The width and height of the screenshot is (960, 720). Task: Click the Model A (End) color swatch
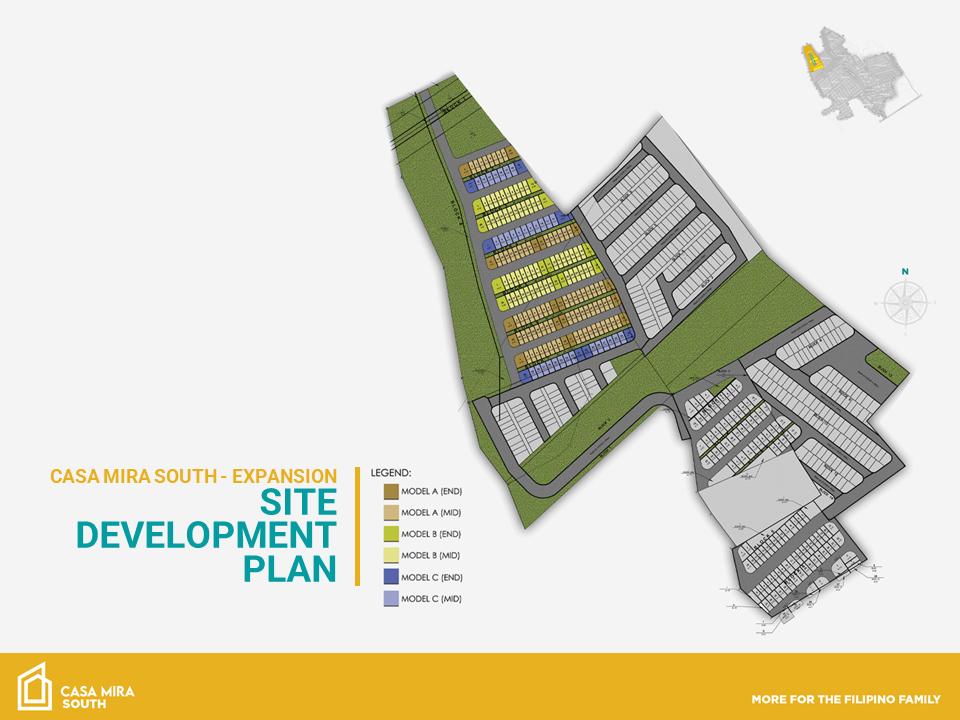coord(390,491)
